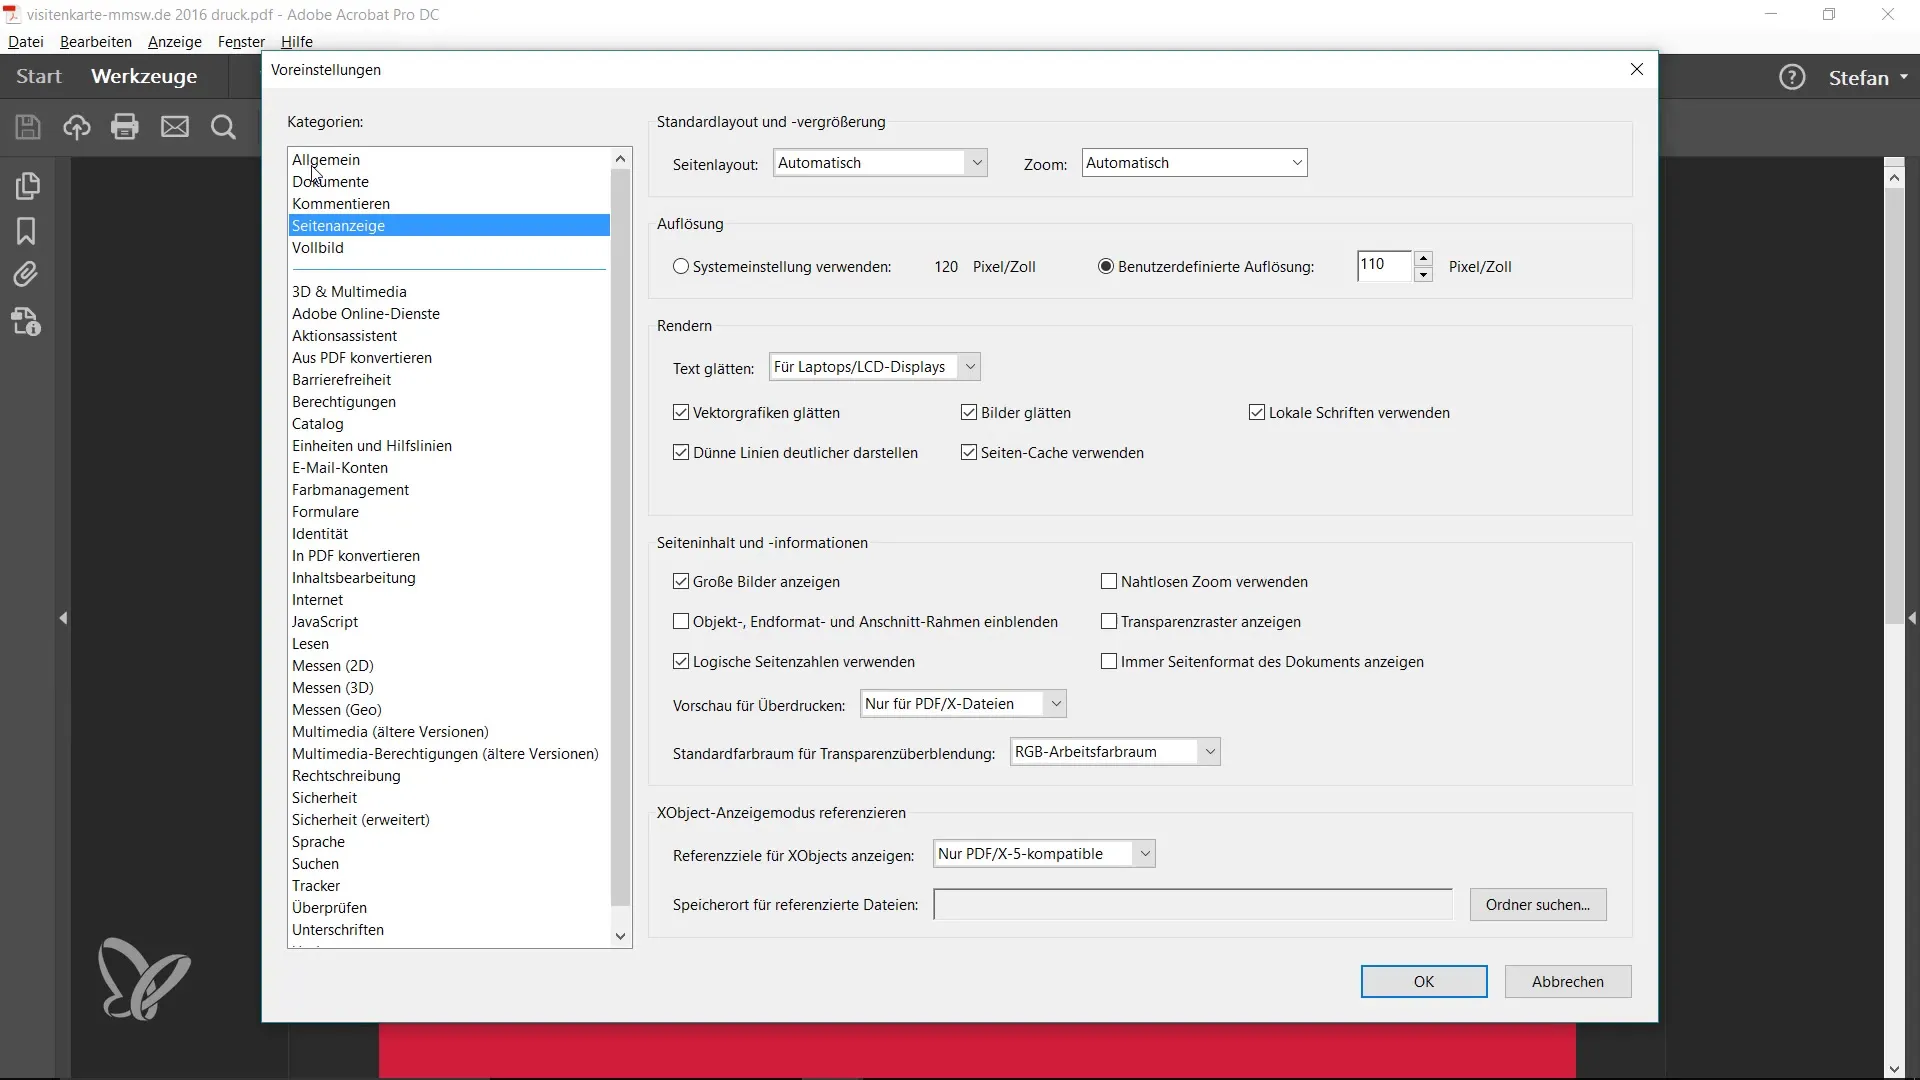The width and height of the screenshot is (1920, 1080).
Task: Click the Abbrechen button
Action: click(1568, 982)
